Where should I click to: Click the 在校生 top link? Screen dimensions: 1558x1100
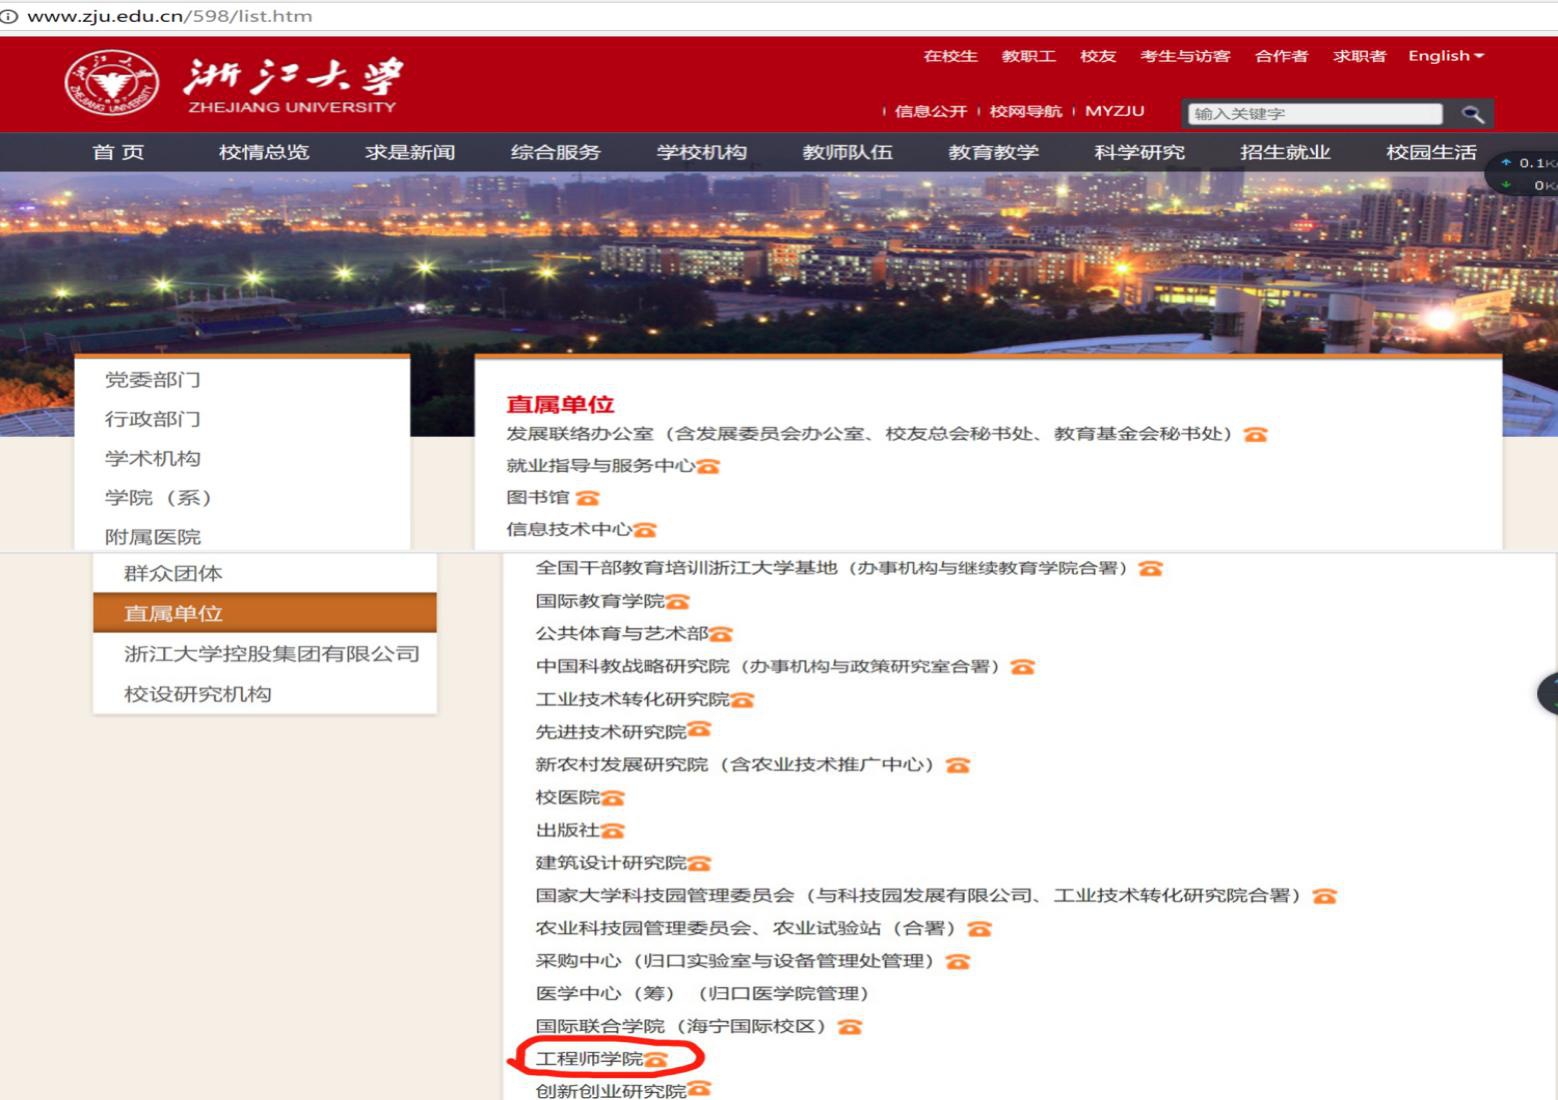click(x=951, y=56)
